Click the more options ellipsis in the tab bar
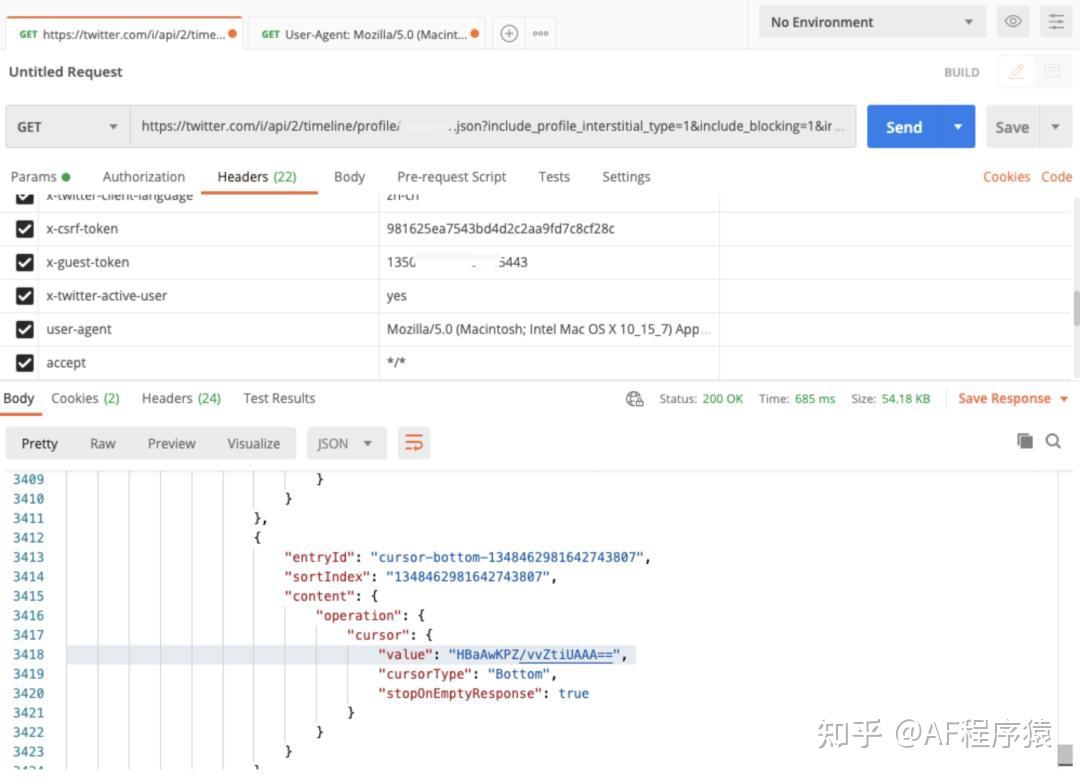This screenshot has height=778, width=1080. tap(540, 32)
